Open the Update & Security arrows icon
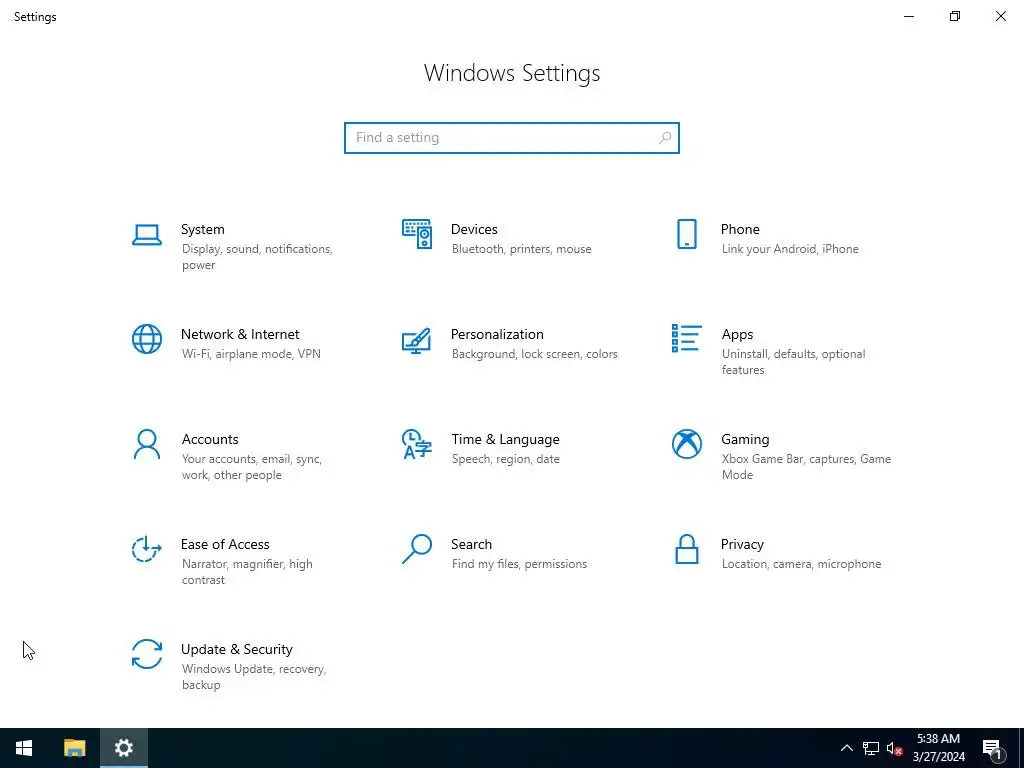 pos(147,654)
